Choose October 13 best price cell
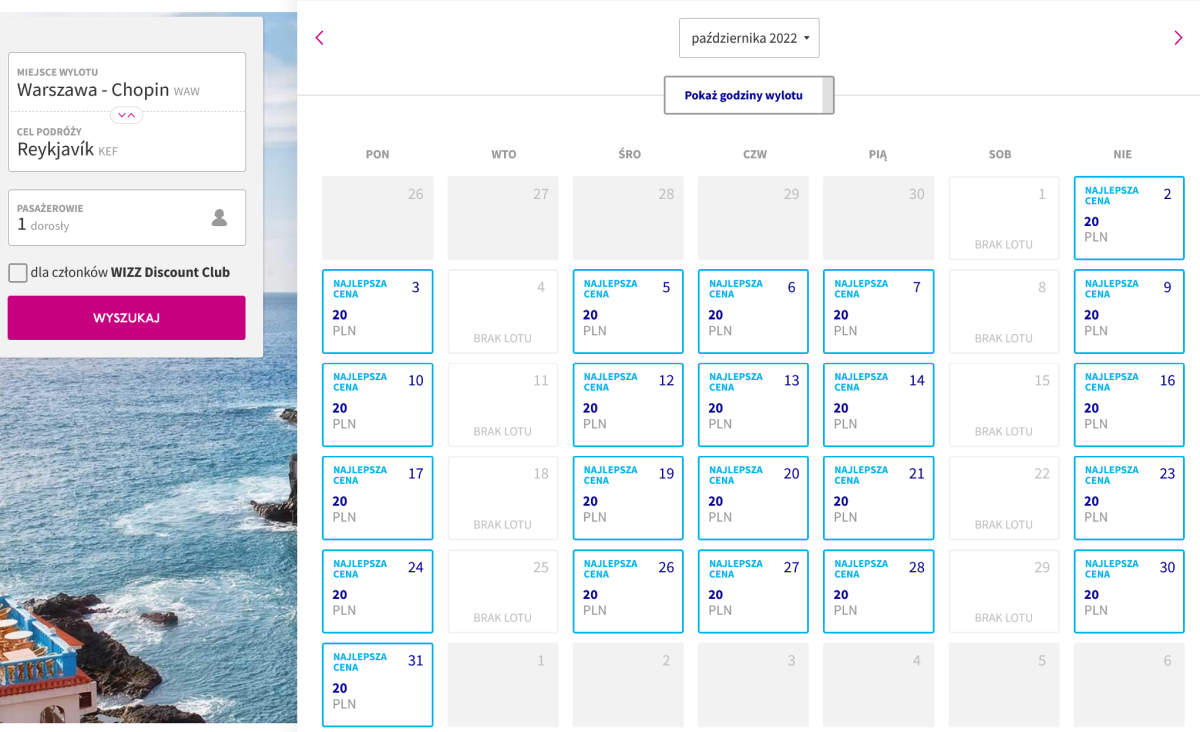The image size is (1200, 732). pos(753,404)
